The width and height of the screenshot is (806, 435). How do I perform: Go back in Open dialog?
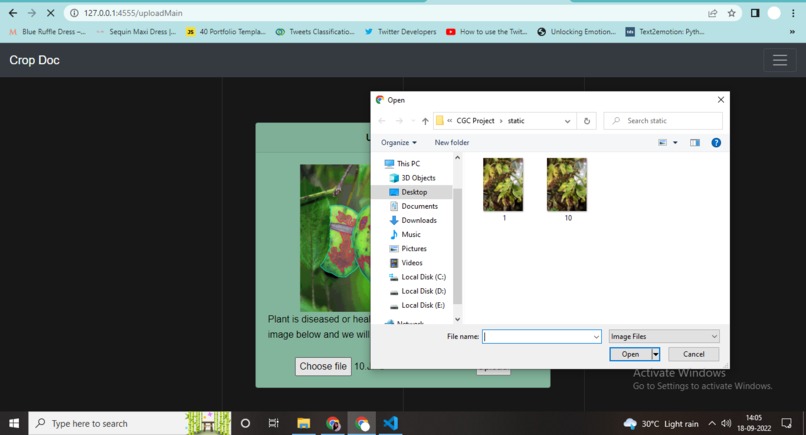pos(381,121)
